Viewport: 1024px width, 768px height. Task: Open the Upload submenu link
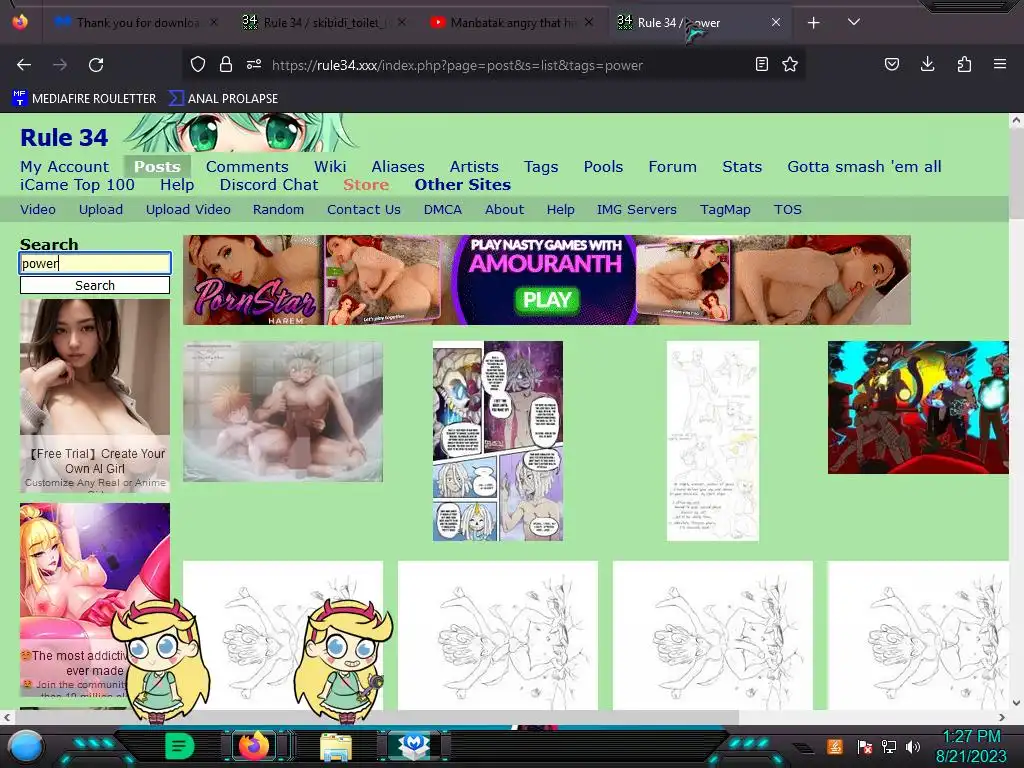pyautogui.click(x=101, y=210)
